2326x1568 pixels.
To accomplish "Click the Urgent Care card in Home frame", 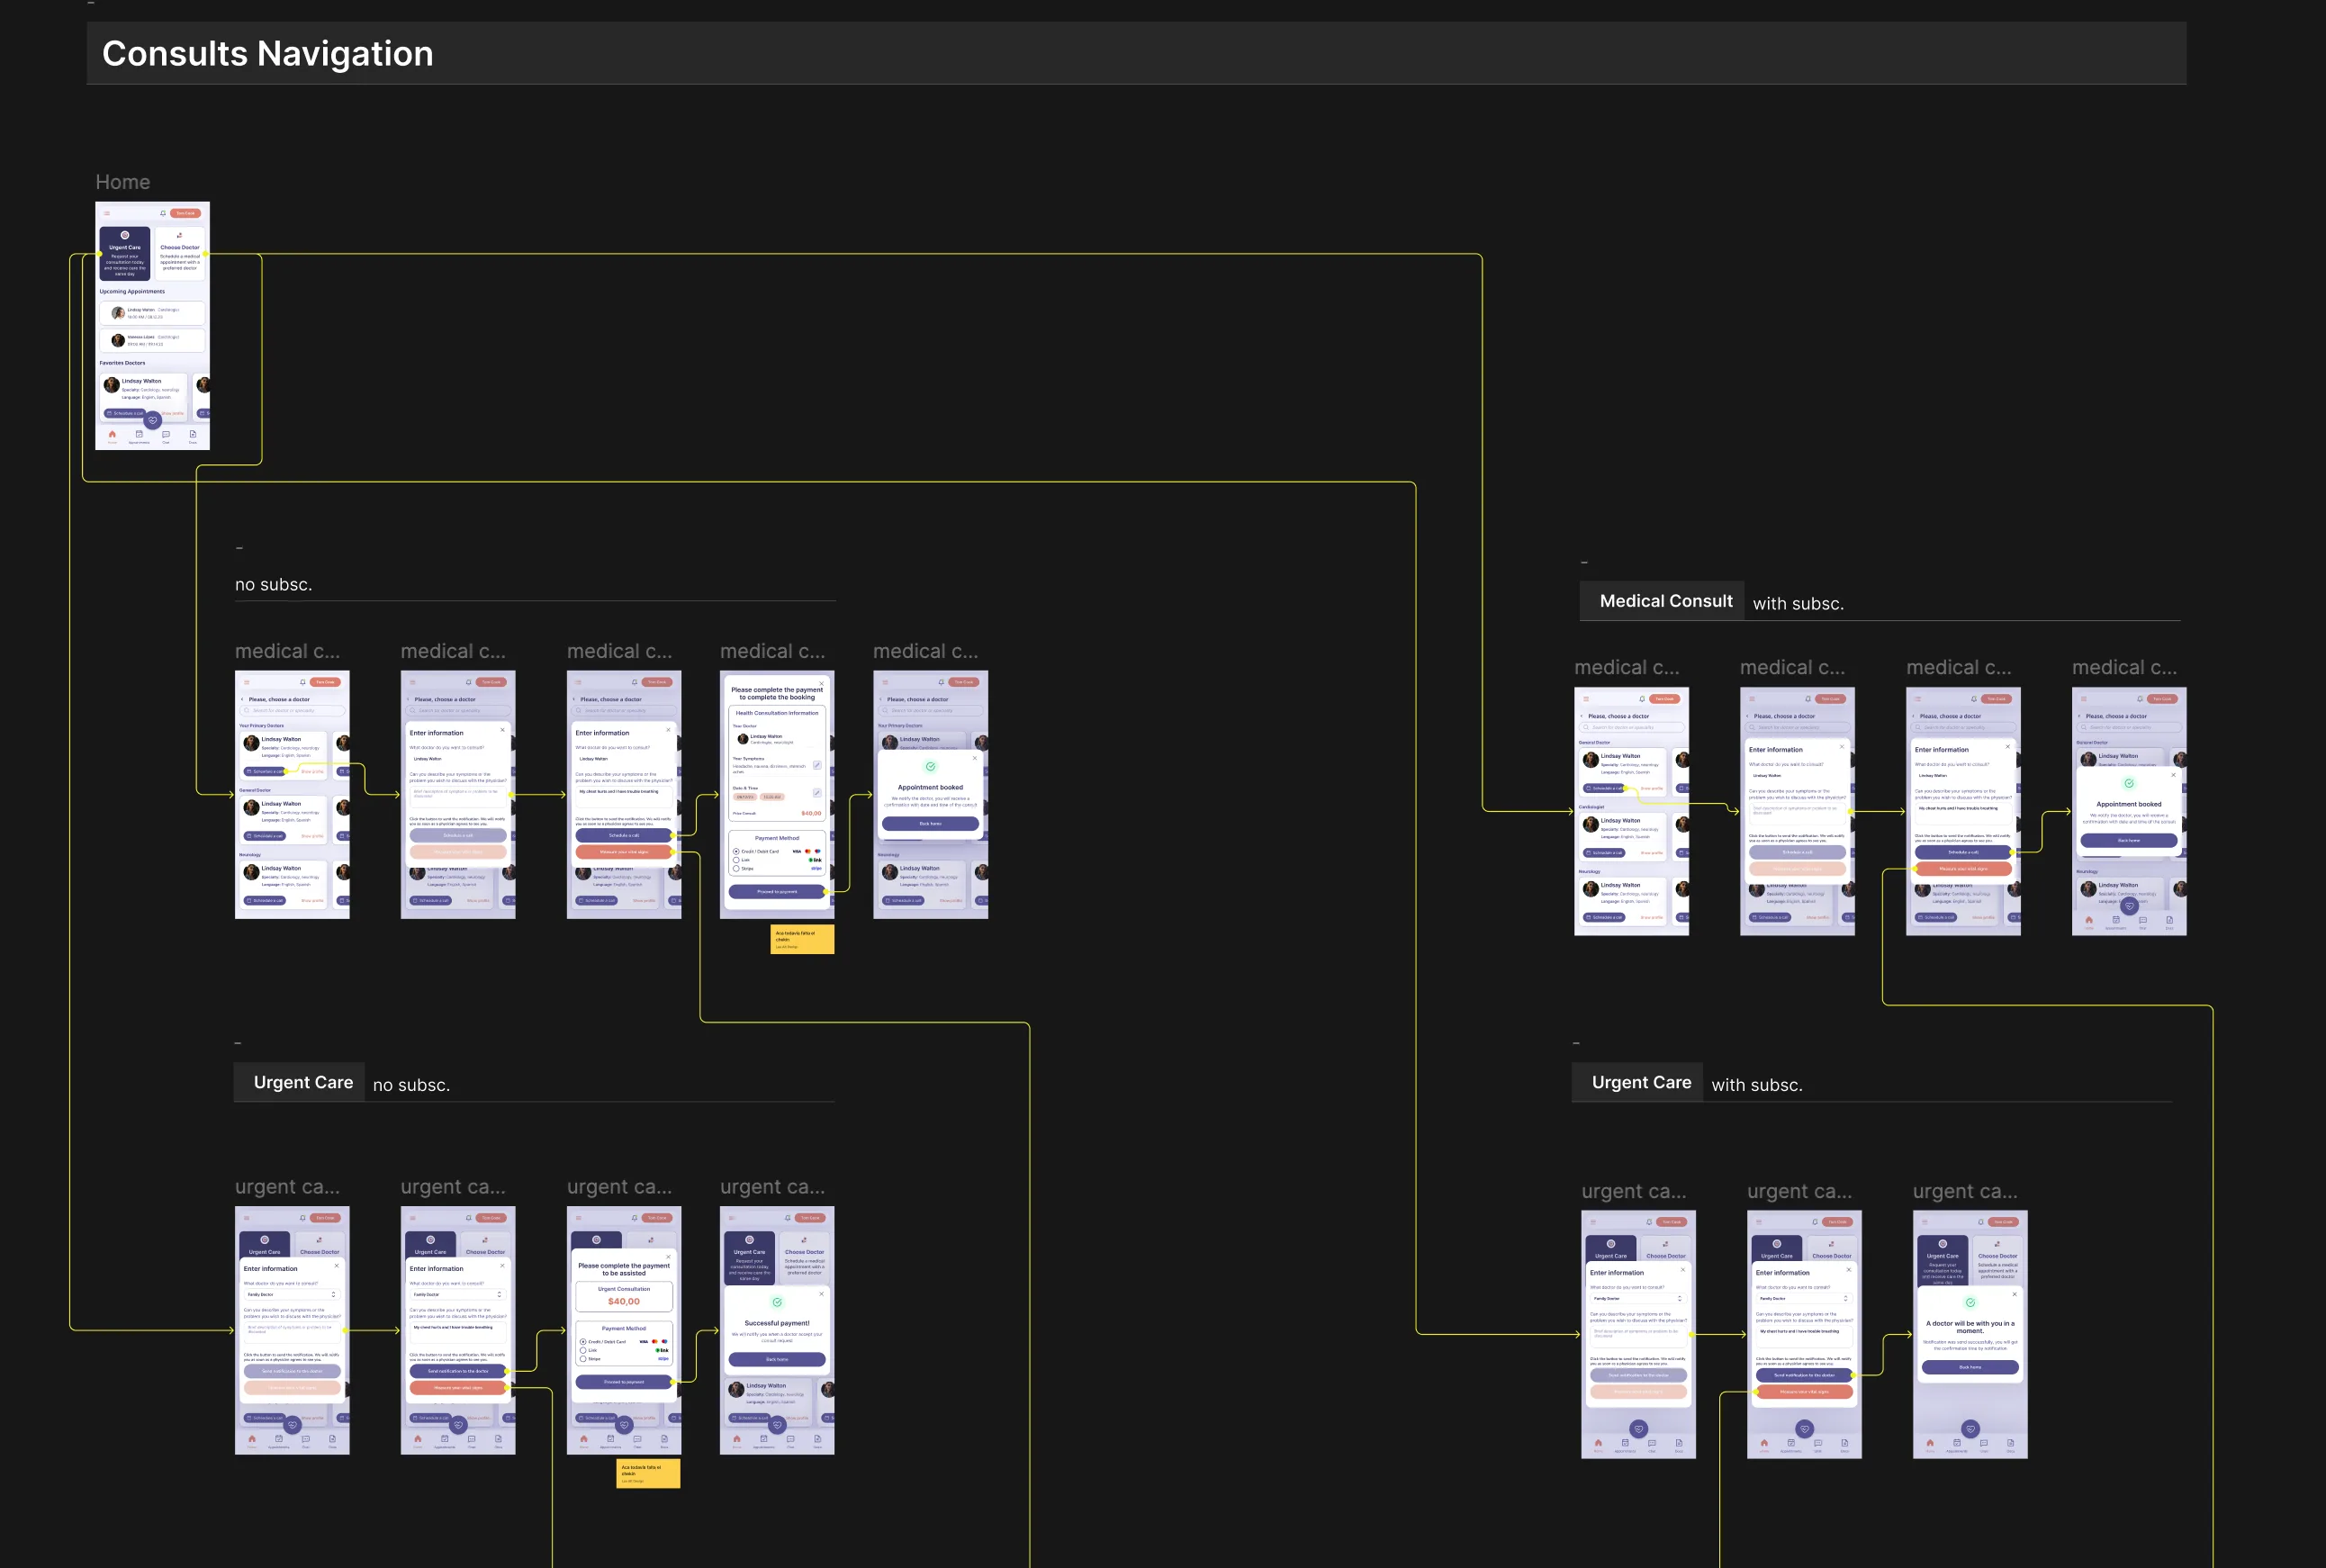I will 125,253.
